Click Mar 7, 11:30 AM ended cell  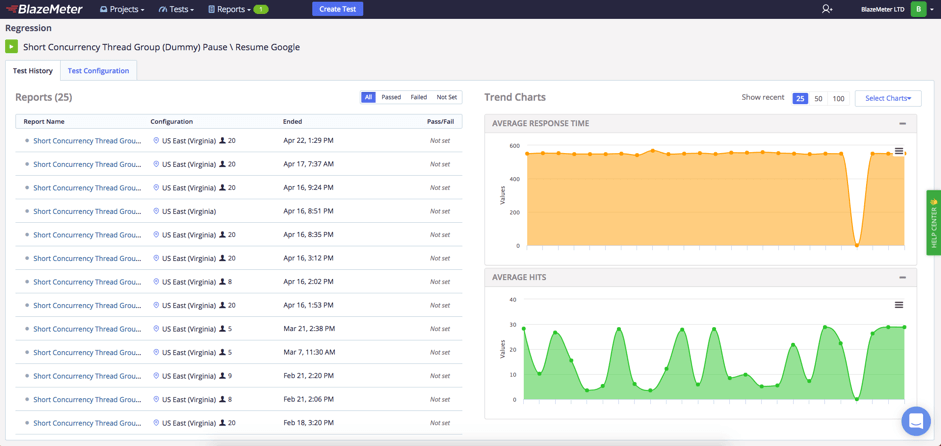tap(309, 352)
